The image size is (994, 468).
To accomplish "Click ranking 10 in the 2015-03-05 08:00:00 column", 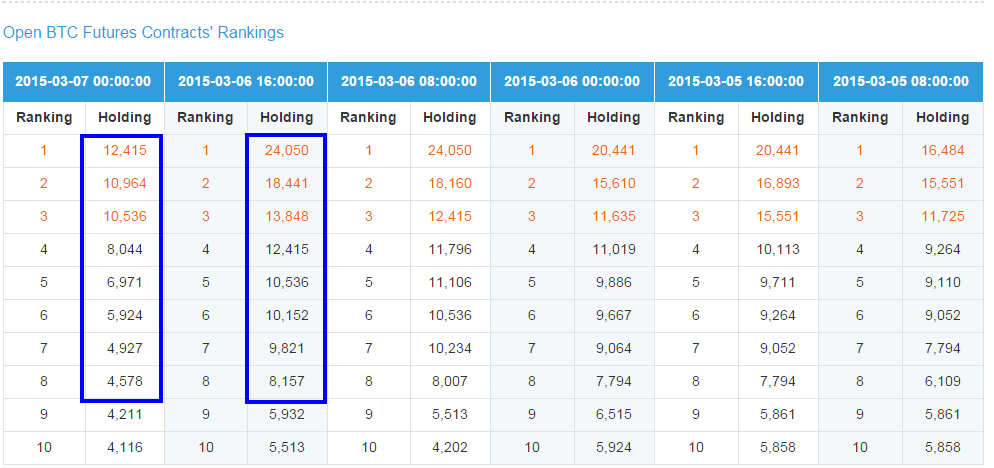I will 860,447.
